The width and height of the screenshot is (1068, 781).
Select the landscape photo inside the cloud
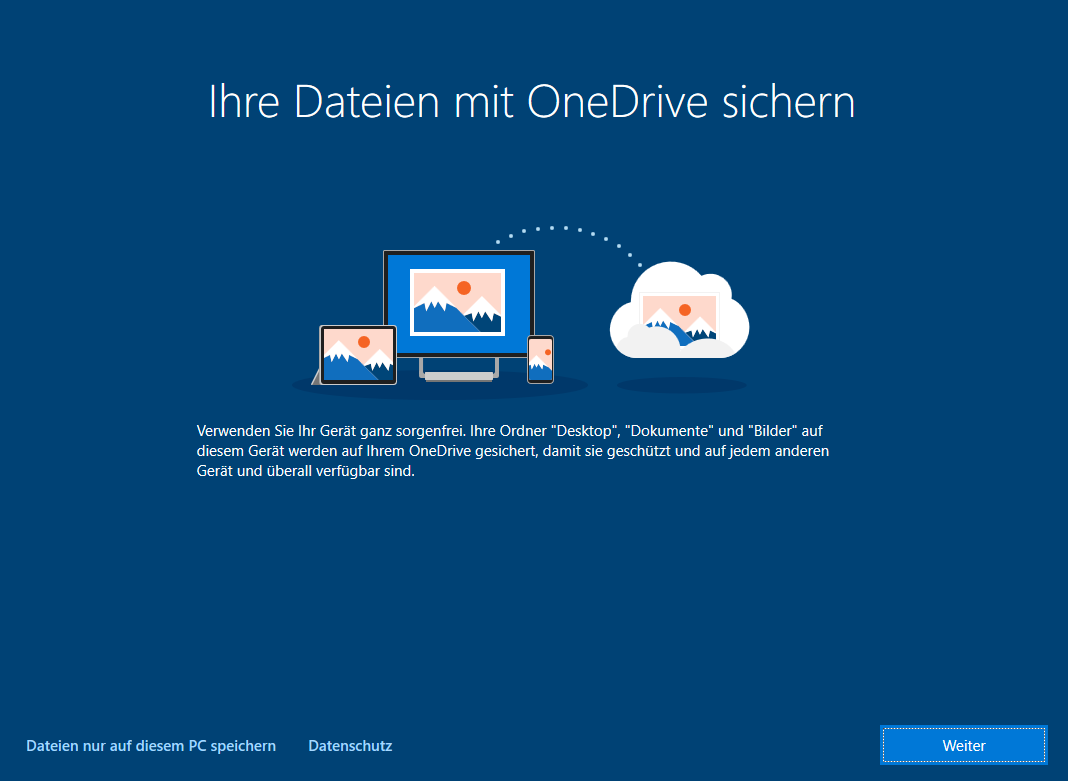[679, 317]
